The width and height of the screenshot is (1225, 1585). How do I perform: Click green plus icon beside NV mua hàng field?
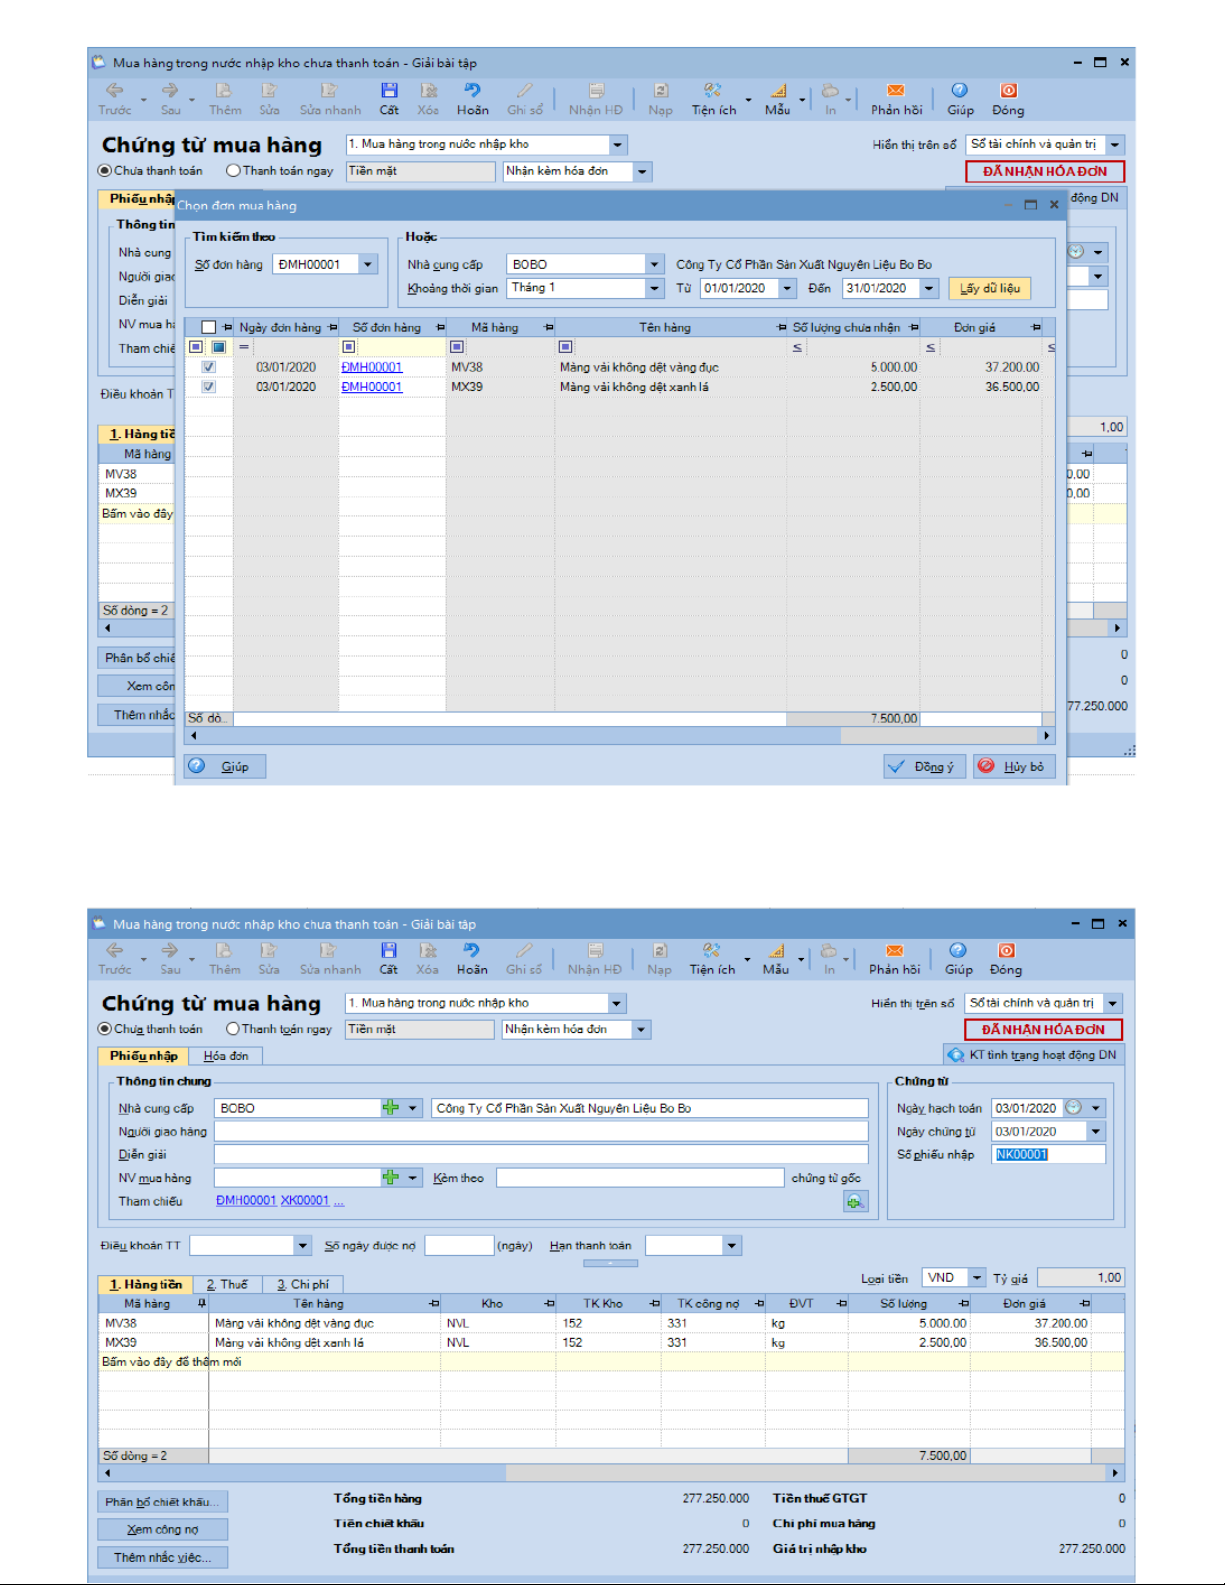[390, 1178]
